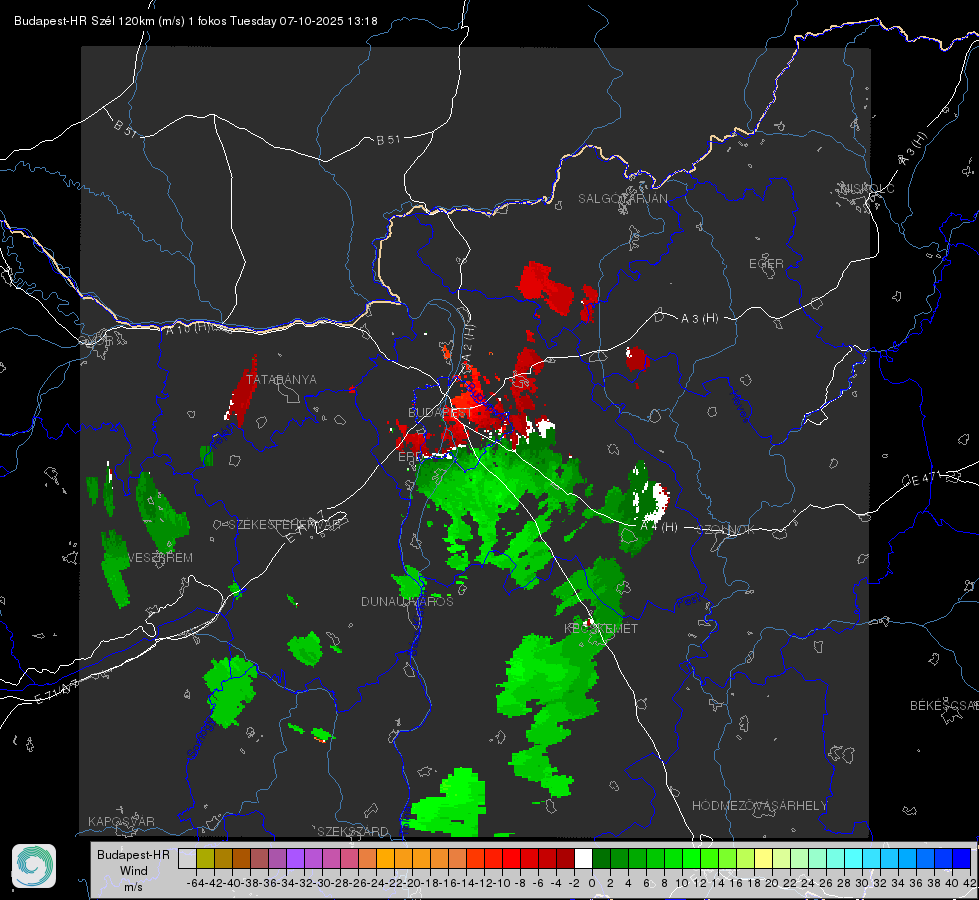Click the DUNAUJVAROS city label

coord(407,601)
